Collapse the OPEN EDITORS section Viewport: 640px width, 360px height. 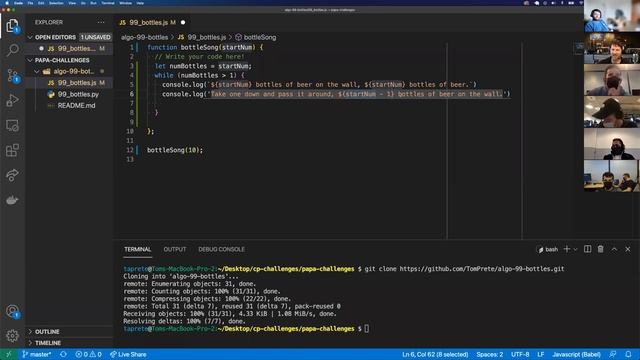coord(55,37)
